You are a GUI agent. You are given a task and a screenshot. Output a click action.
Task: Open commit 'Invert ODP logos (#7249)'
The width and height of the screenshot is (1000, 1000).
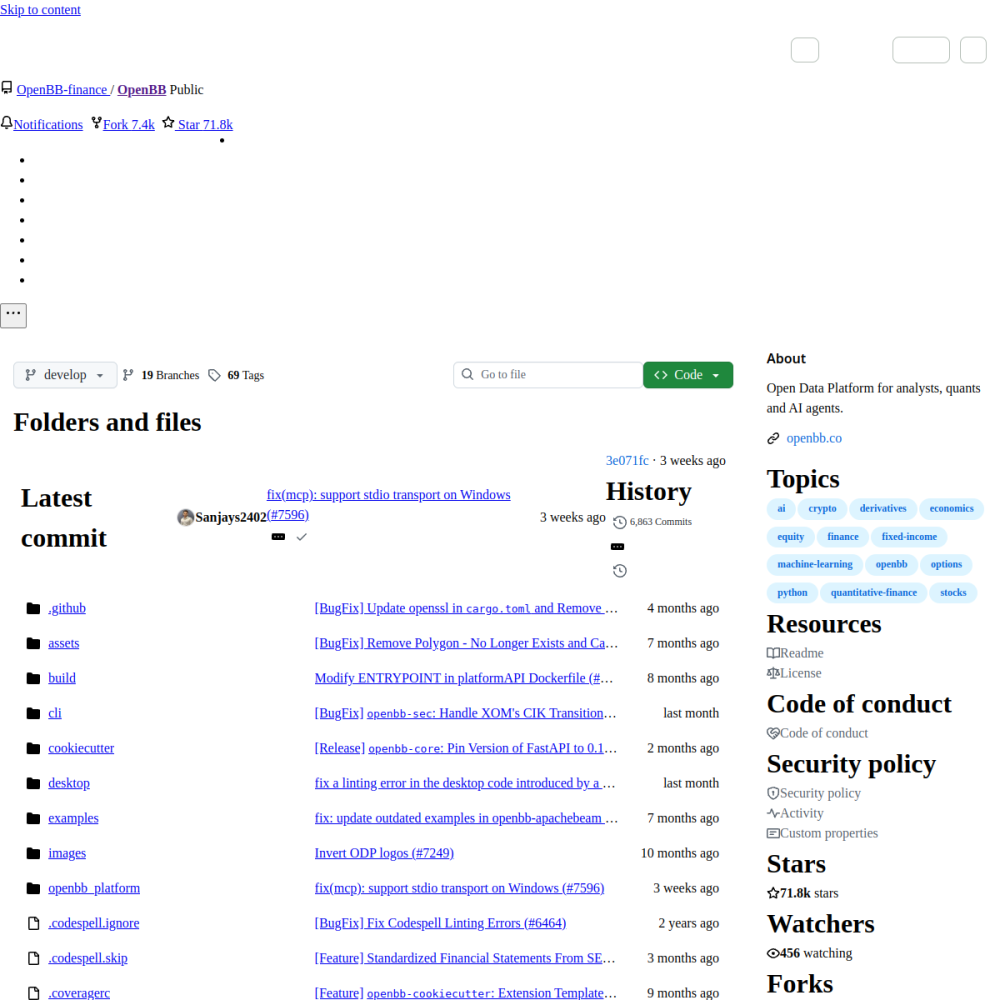384,854
